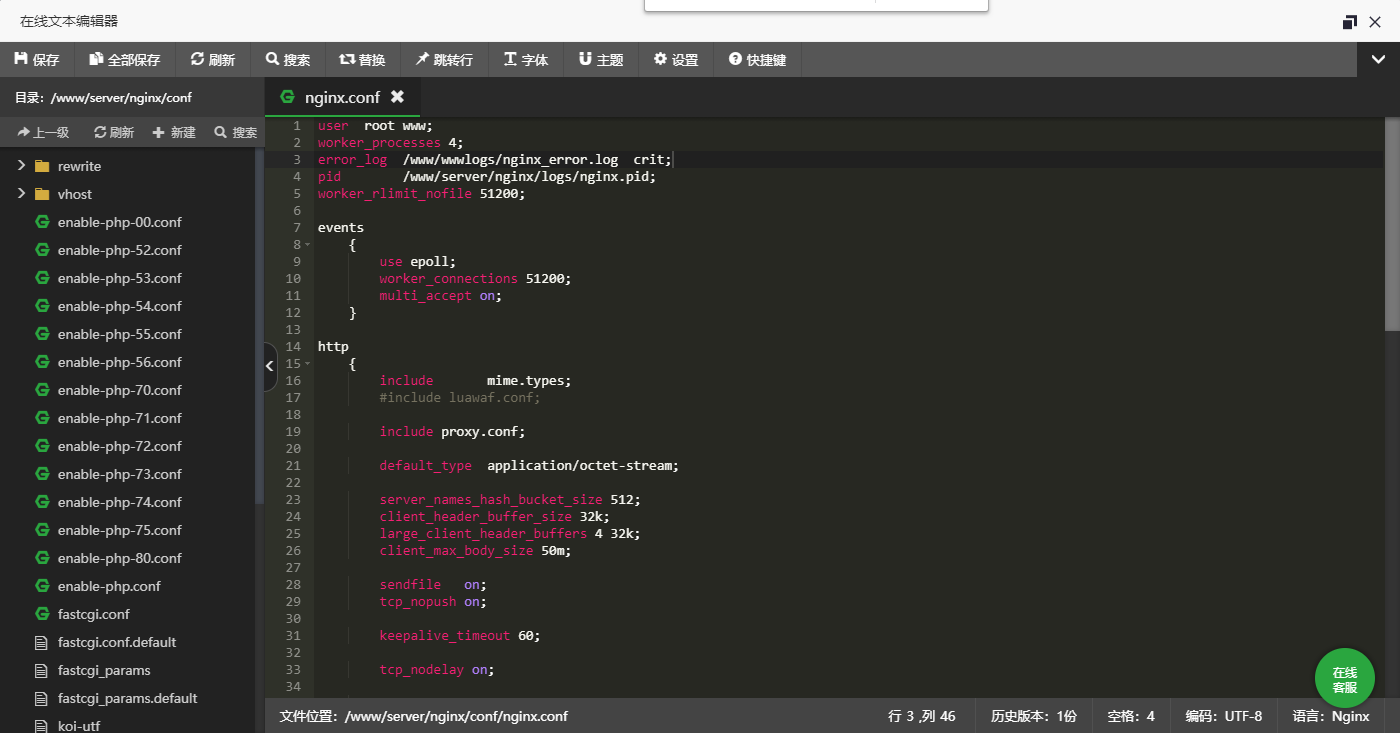Image resolution: width=1400 pixels, height=733 pixels.
Task: Click the client_max_body_size 50m line
Action: [x=475, y=551]
